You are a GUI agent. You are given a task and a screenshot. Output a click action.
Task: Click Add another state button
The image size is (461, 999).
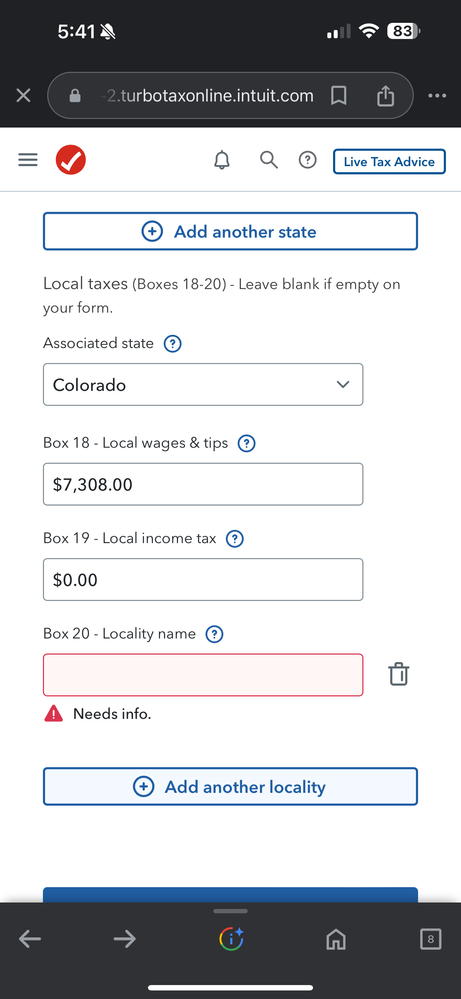230,231
